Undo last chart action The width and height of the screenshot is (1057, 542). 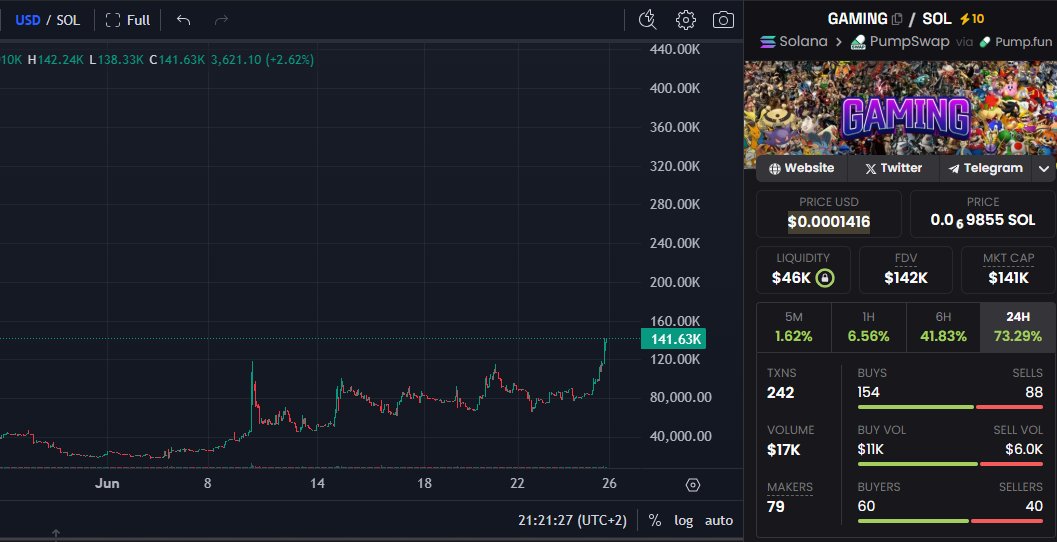(x=183, y=20)
